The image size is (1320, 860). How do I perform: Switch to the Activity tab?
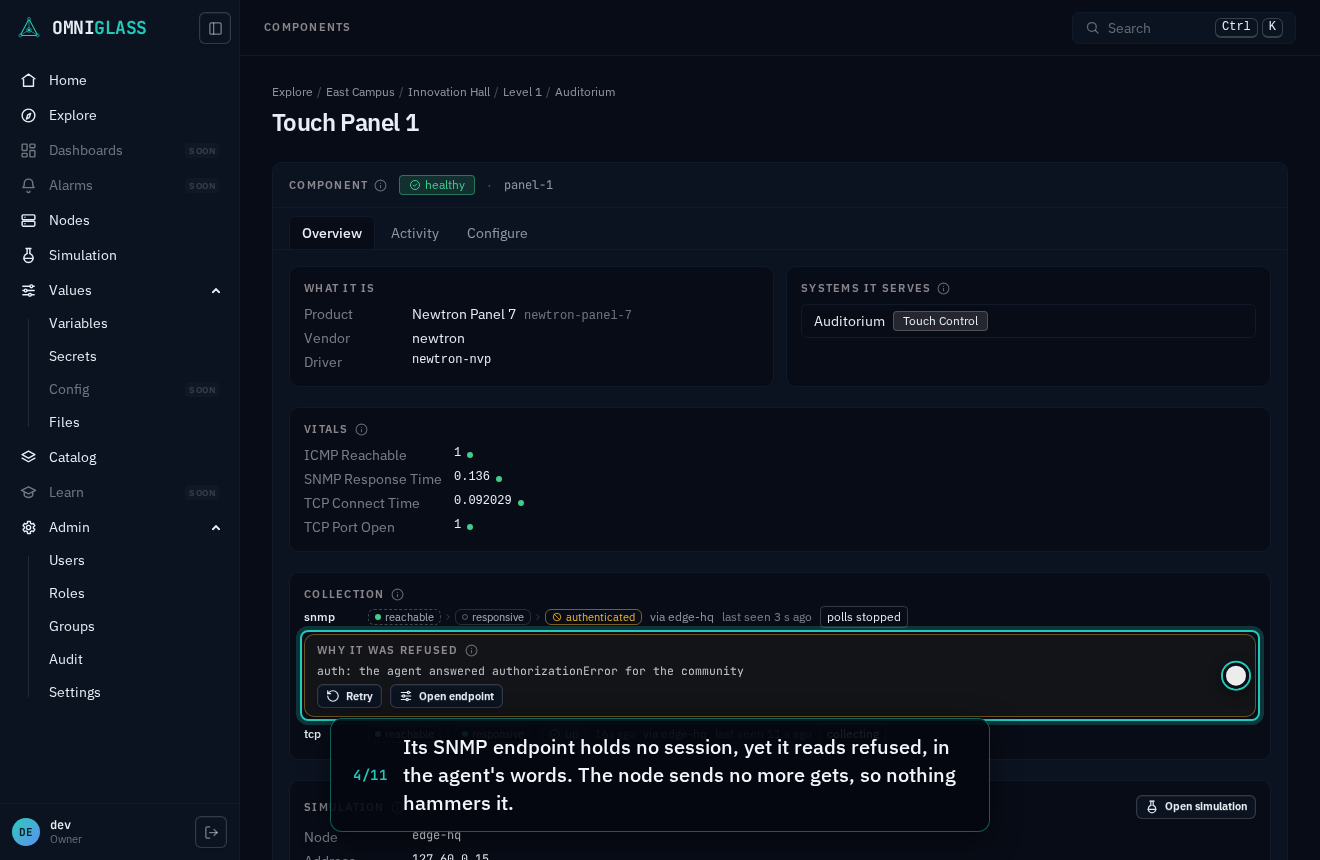tap(415, 233)
